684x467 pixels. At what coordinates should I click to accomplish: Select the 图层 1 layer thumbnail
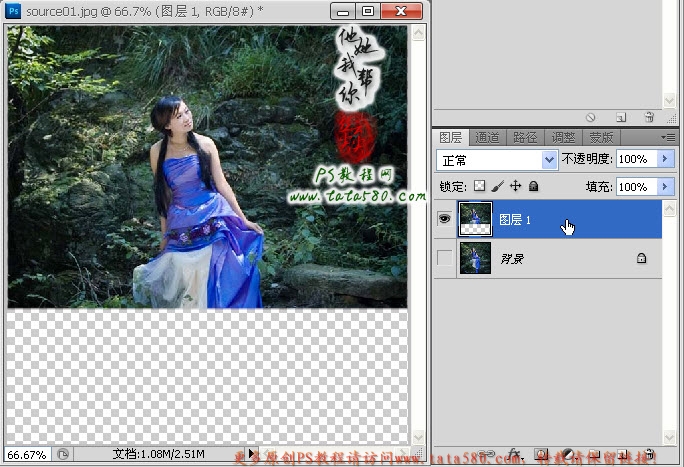click(475, 219)
